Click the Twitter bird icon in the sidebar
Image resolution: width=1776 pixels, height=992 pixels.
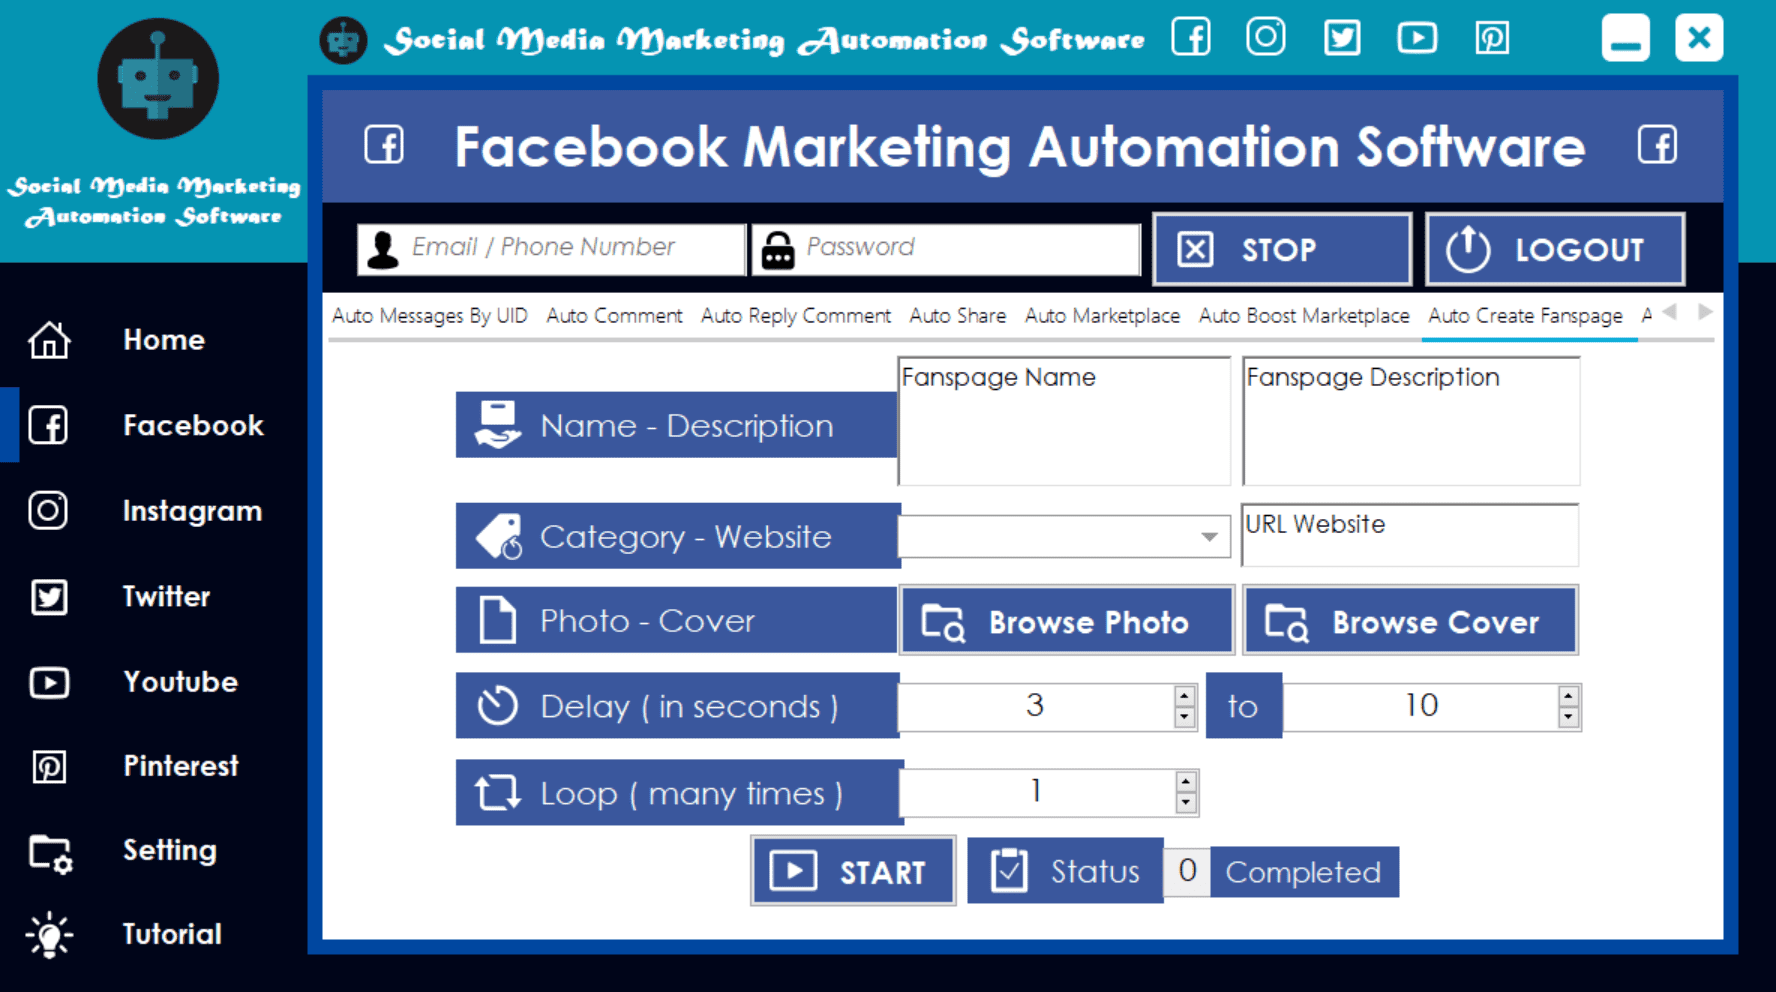click(x=49, y=597)
